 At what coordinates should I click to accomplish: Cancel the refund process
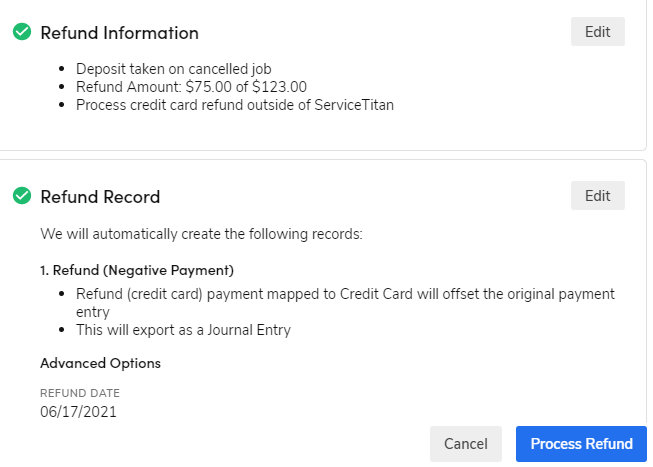[x=465, y=444]
